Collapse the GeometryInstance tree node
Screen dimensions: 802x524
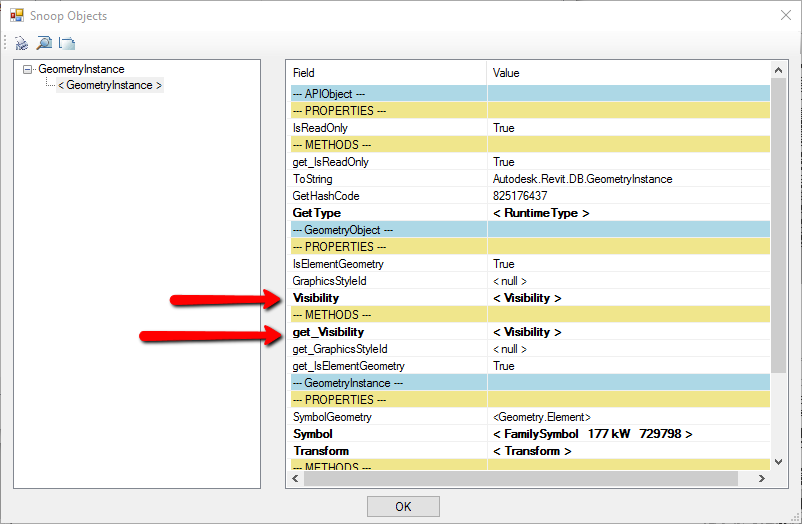pyautogui.click(x=28, y=70)
